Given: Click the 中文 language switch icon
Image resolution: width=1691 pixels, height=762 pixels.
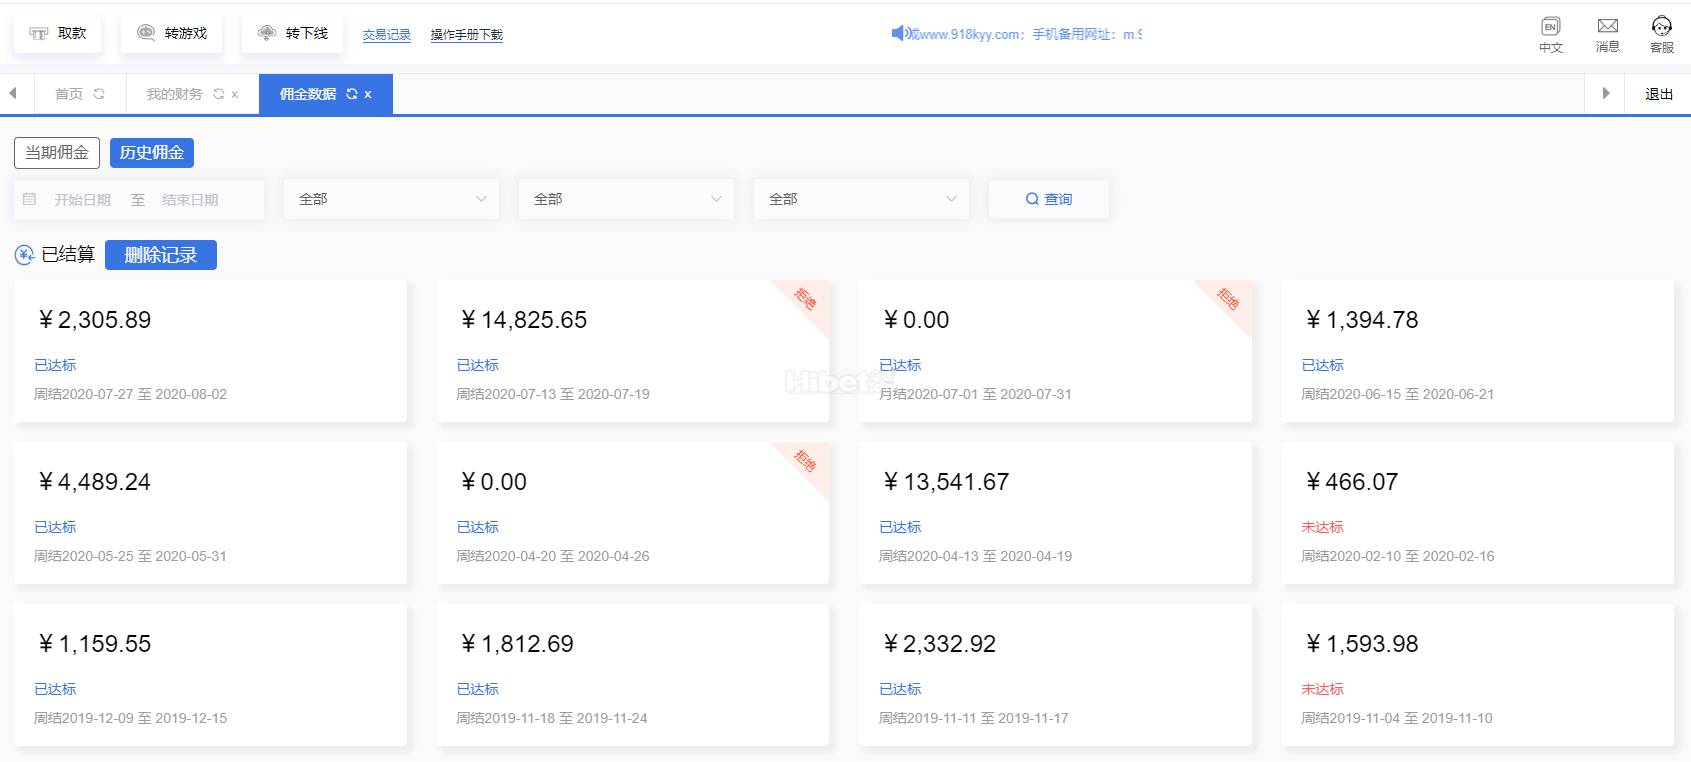Looking at the screenshot, I should tap(1550, 27).
